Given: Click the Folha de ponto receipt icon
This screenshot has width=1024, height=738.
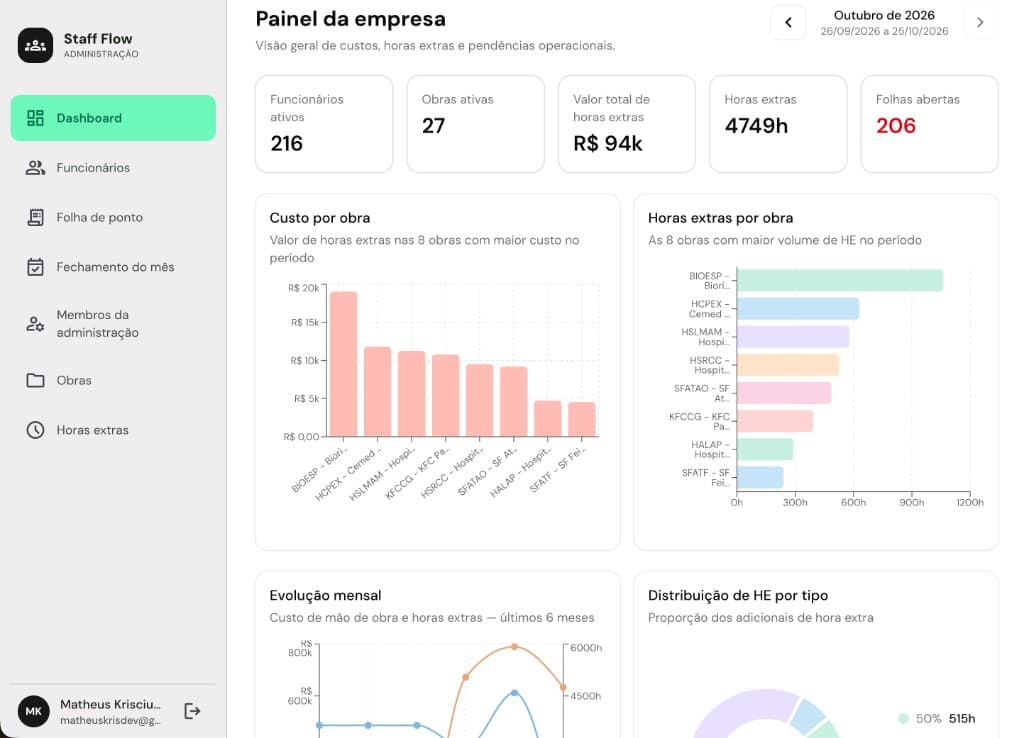Looking at the screenshot, I should coord(35,217).
